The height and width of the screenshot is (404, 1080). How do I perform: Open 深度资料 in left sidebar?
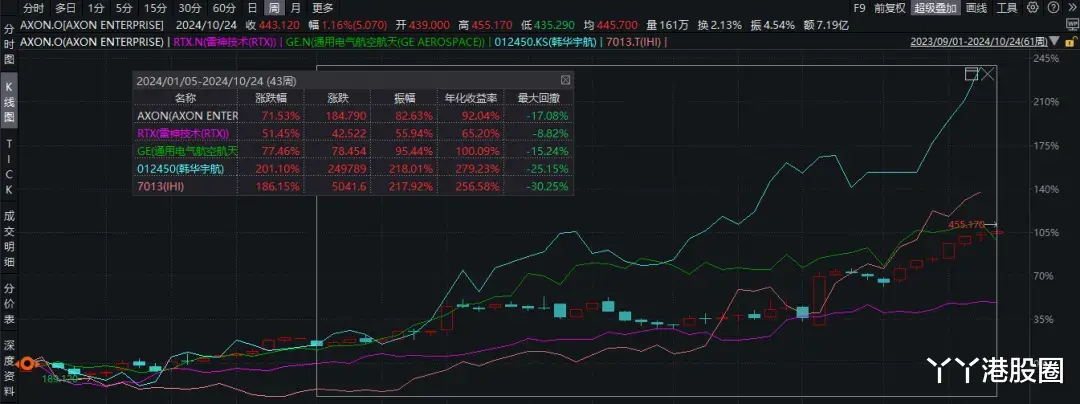[10, 368]
